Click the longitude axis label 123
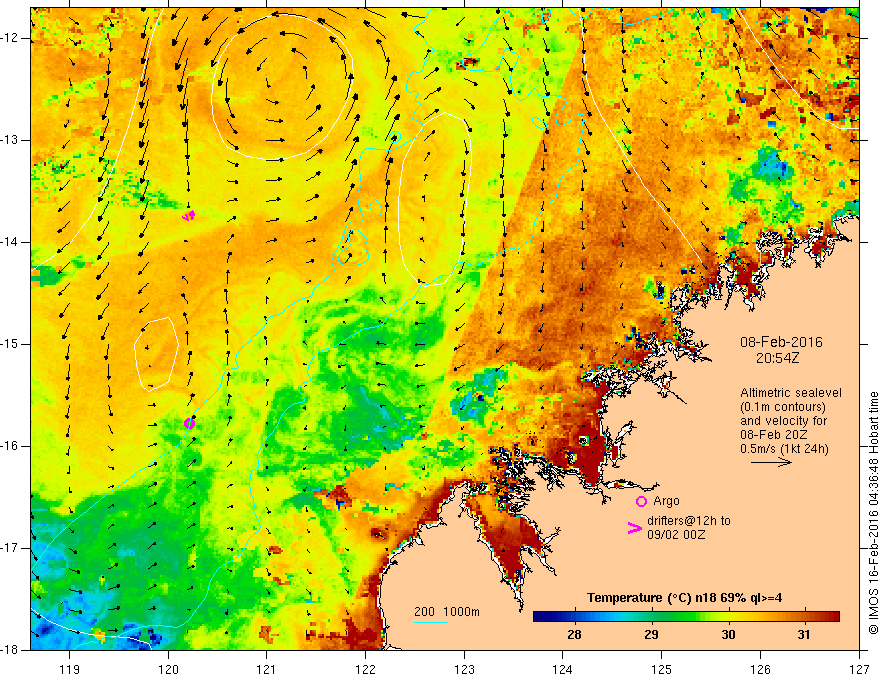 point(464,669)
